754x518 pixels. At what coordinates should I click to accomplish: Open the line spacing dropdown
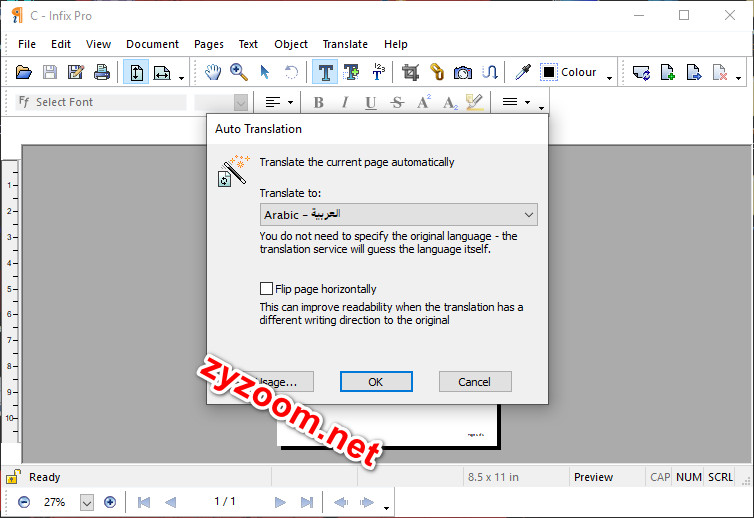coord(527,102)
